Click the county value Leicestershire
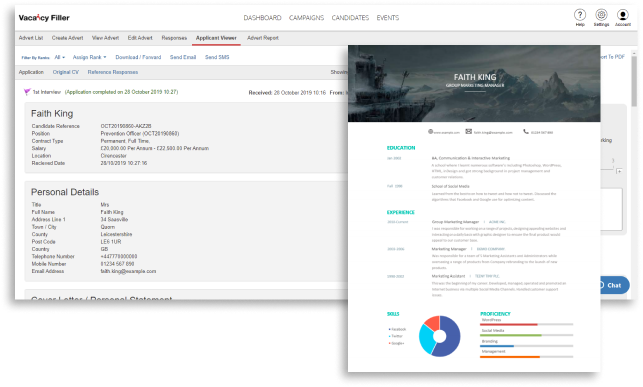643x387 pixels. point(116,234)
